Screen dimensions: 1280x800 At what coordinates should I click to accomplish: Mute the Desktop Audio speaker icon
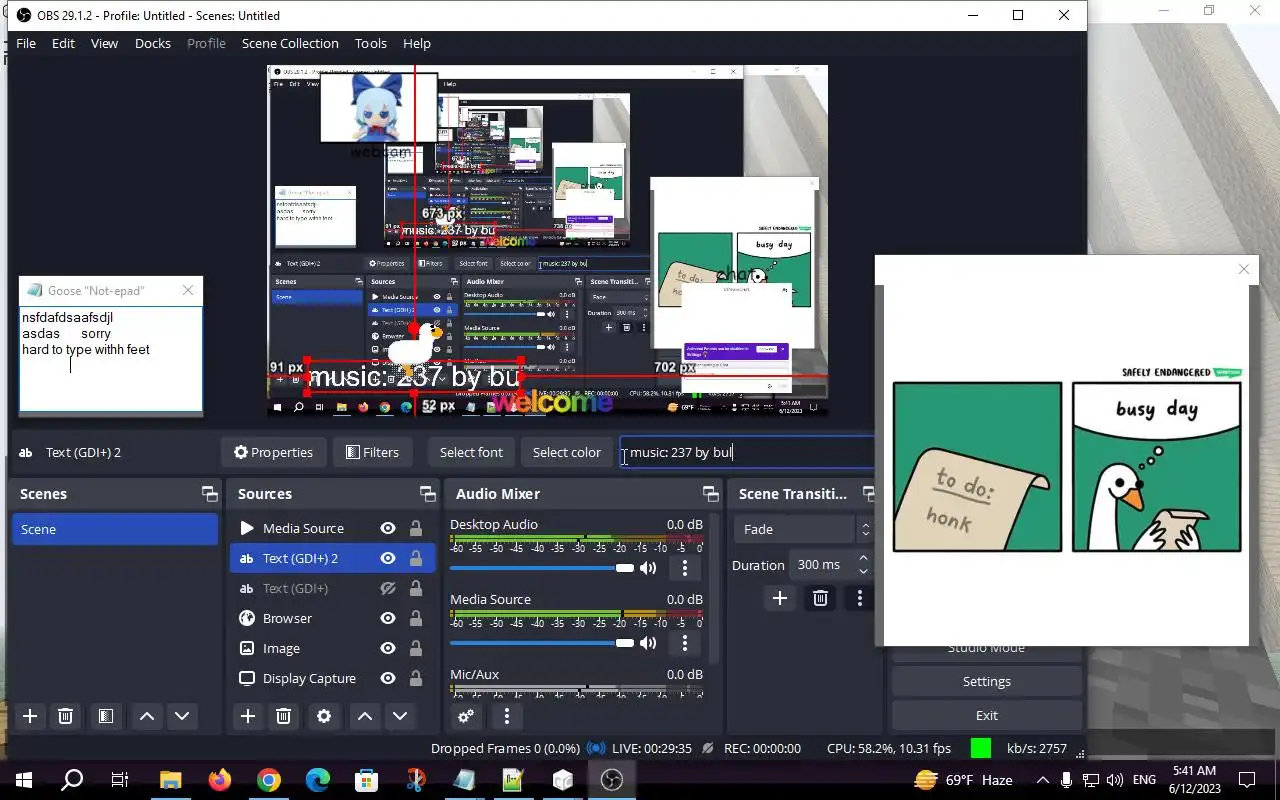(648, 568)
